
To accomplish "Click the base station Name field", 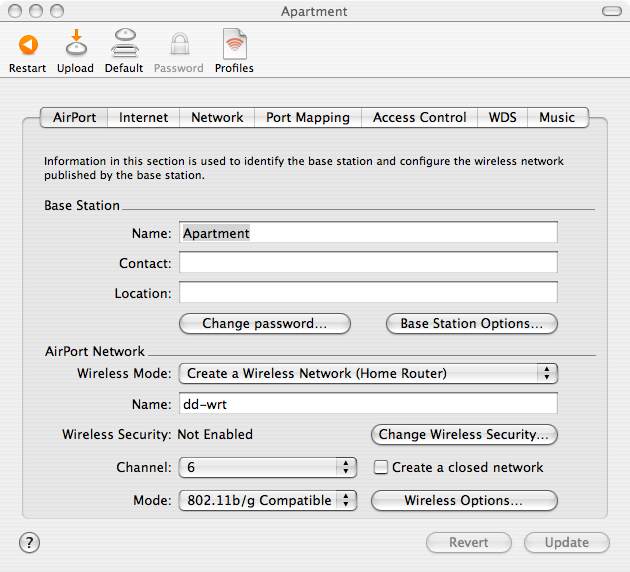I will pos(368,233).
